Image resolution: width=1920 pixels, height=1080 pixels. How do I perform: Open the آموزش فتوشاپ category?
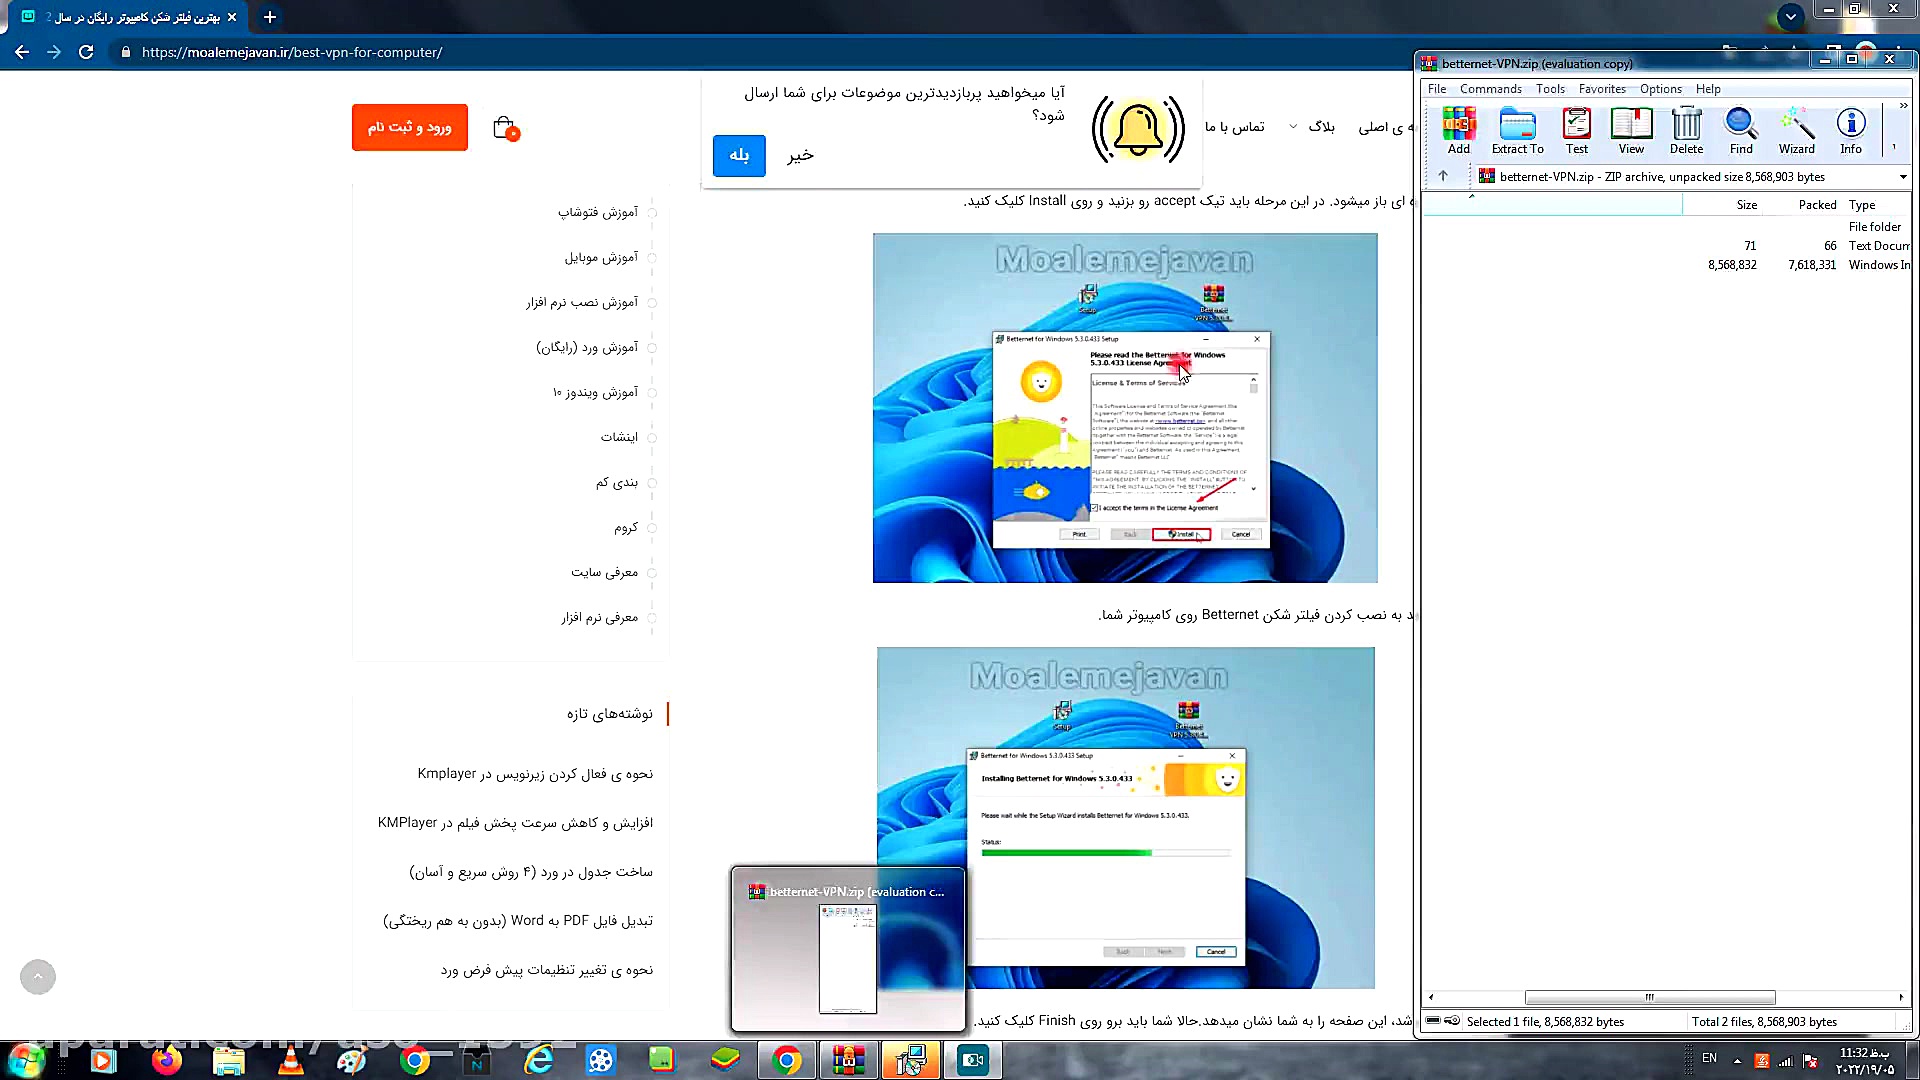[598, 212]
